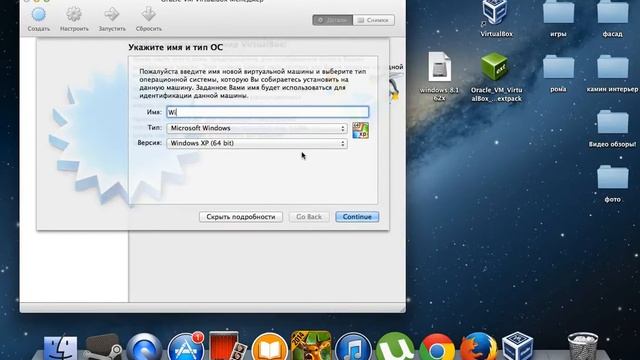
Task: Open the deer hunting game in dock
Action: pos(311,346)
